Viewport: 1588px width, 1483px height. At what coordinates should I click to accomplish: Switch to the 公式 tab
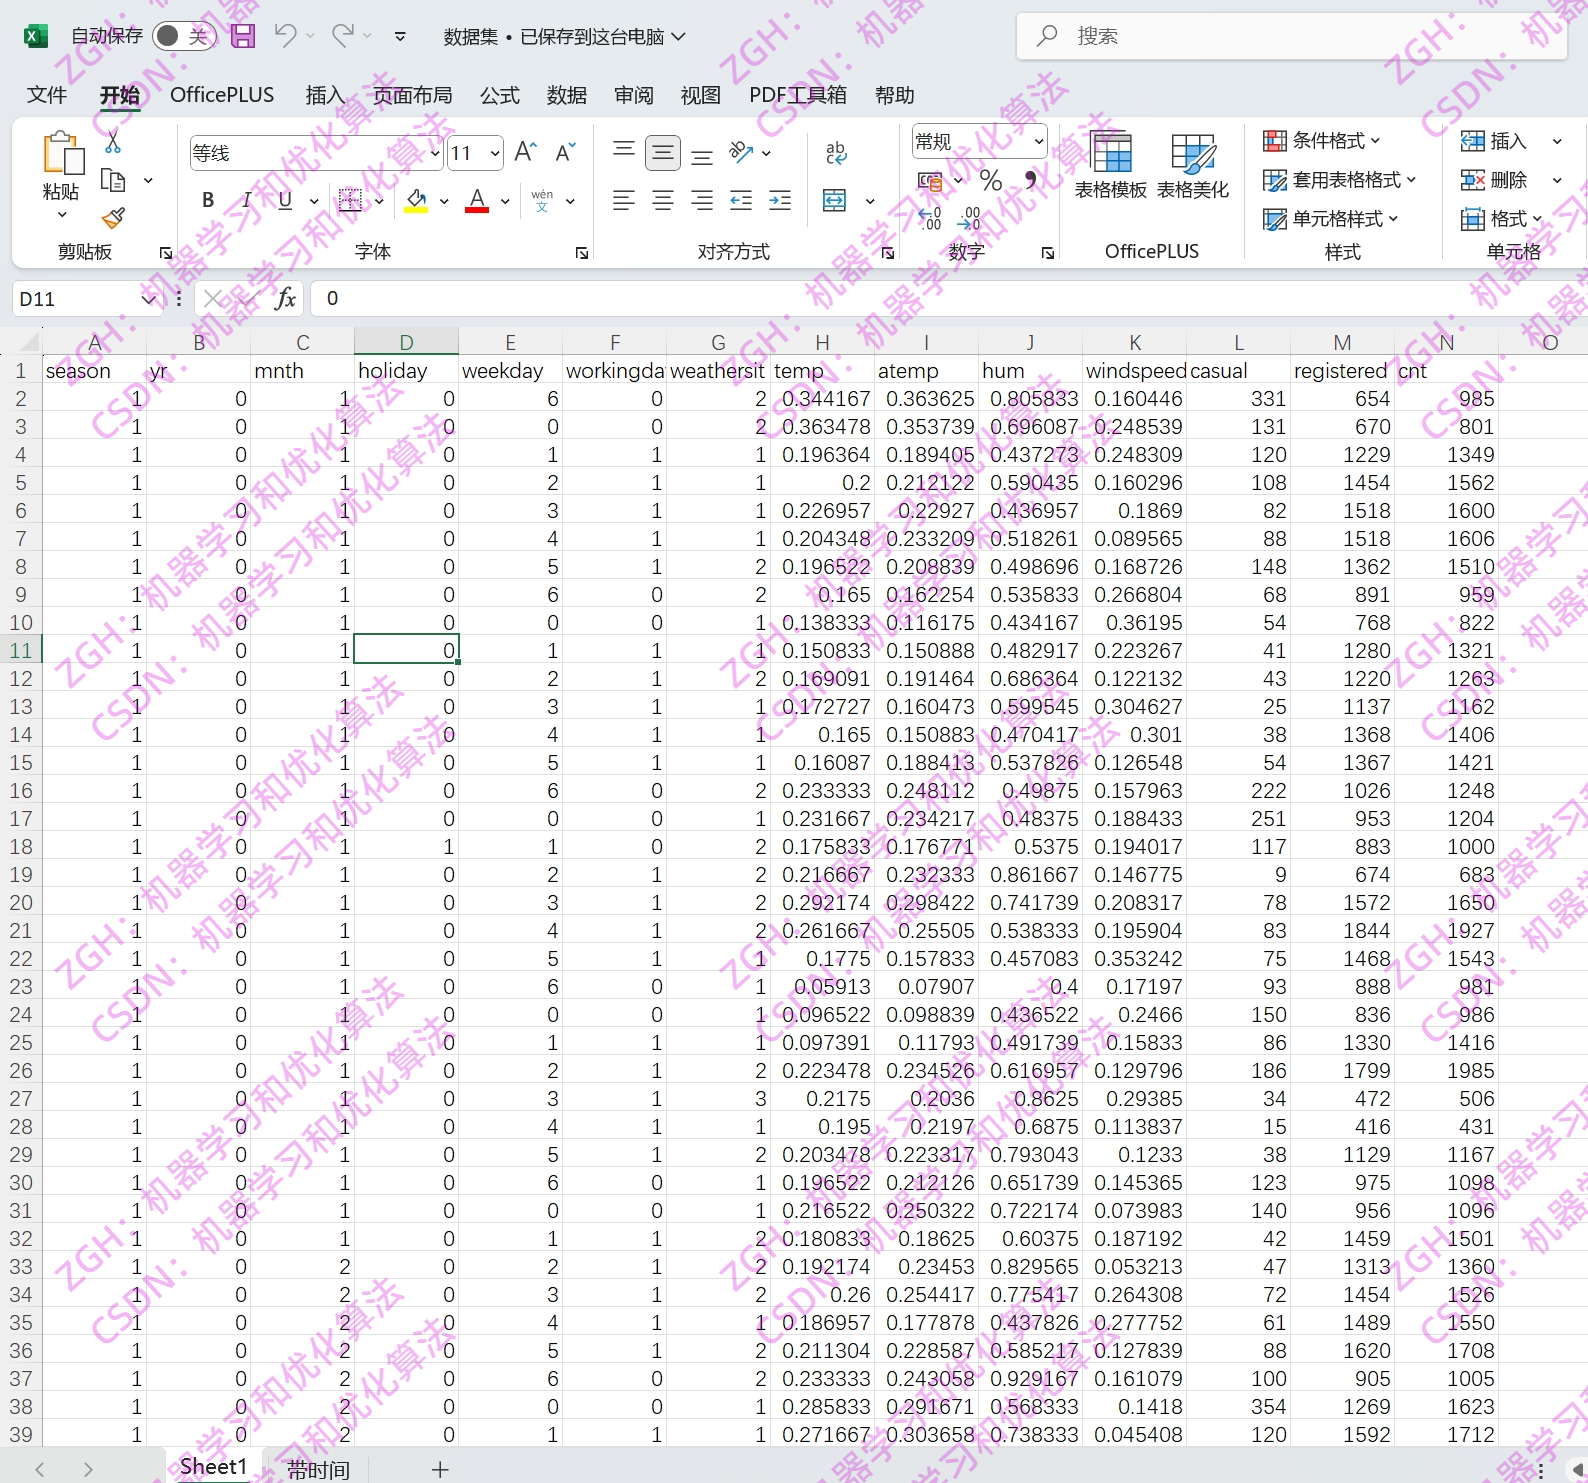tap(499, 95)
